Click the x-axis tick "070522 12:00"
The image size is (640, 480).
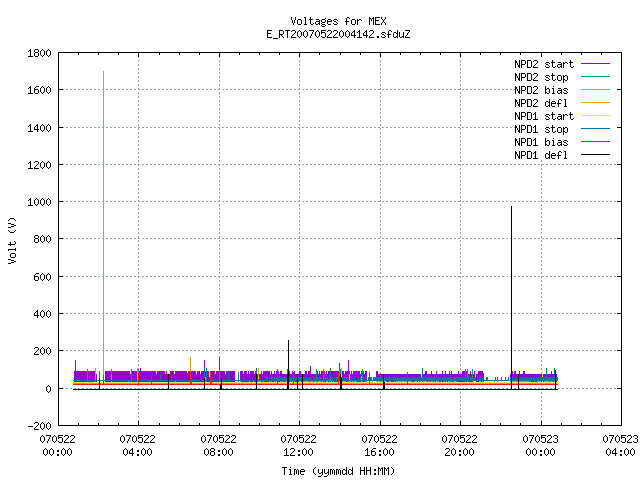[298, 446]
